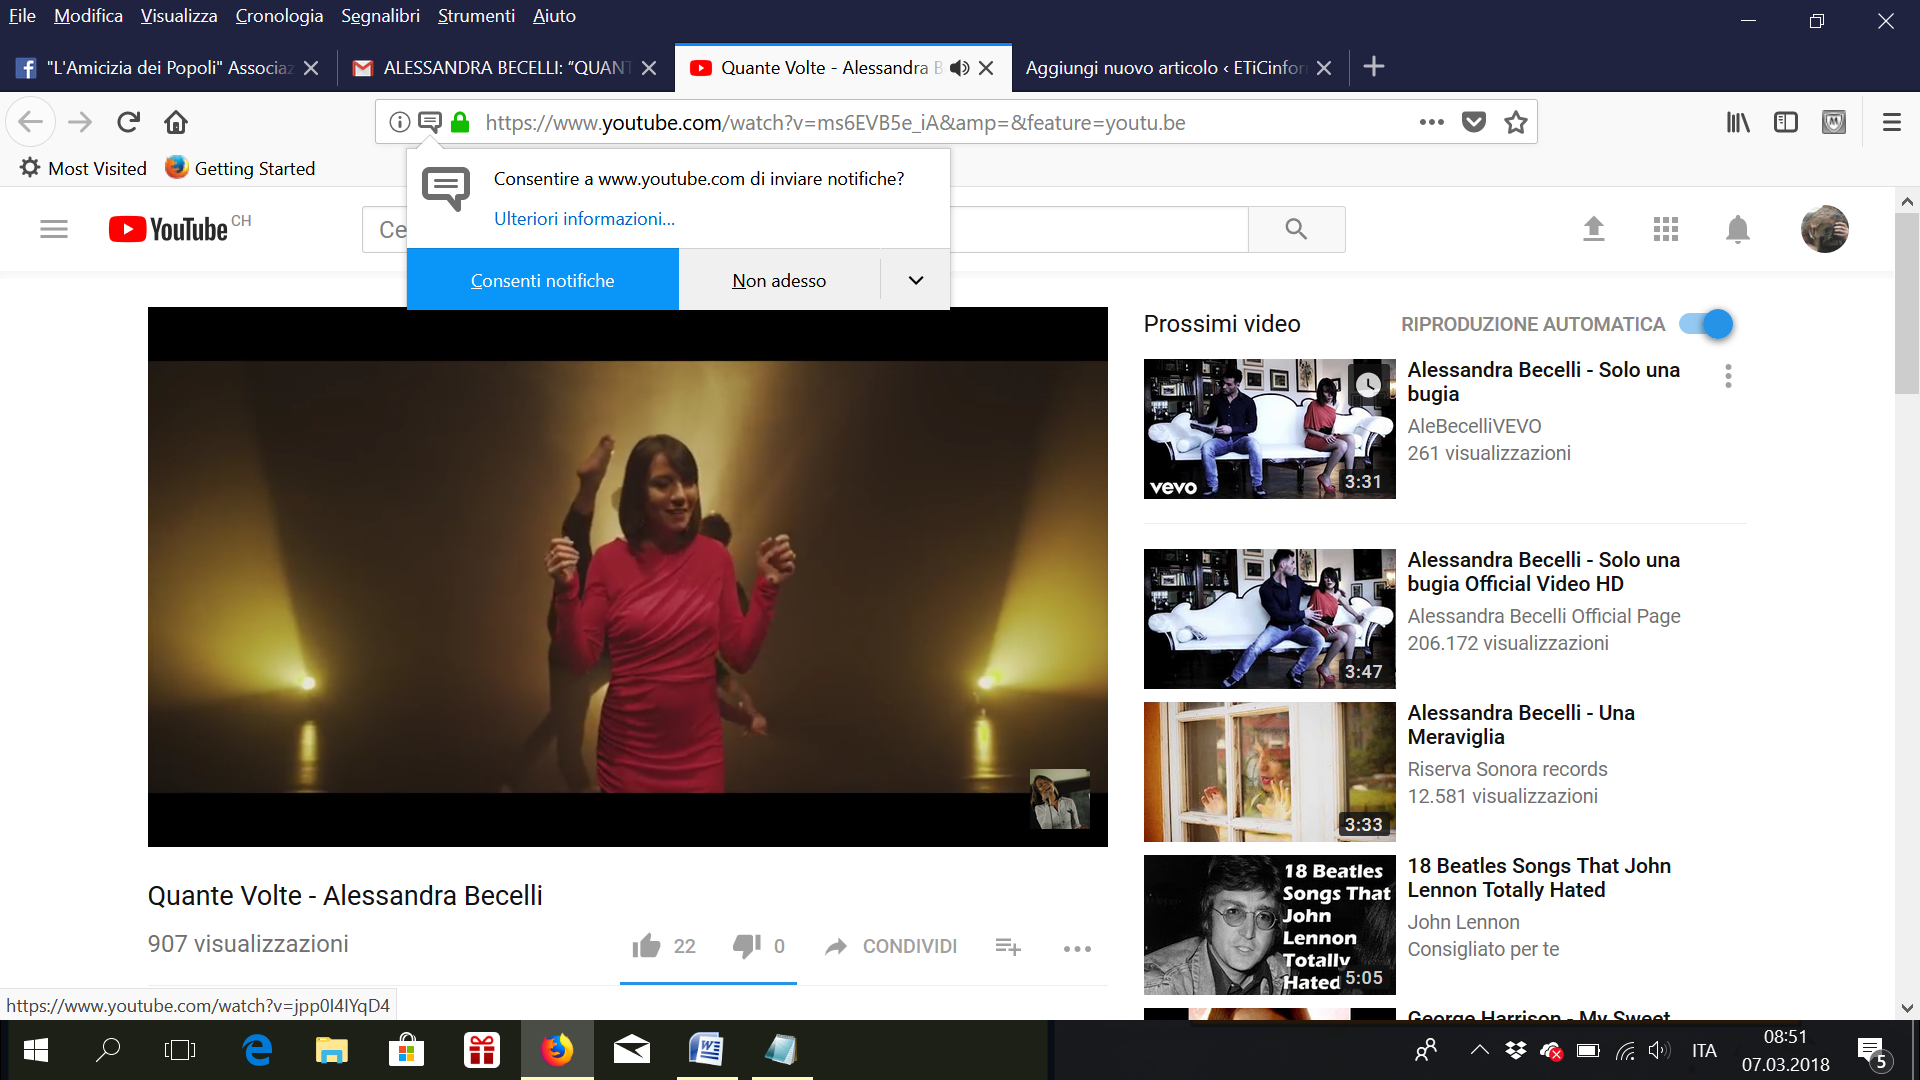
Task: Dislike the video with thumbs down
Action: 747,946
